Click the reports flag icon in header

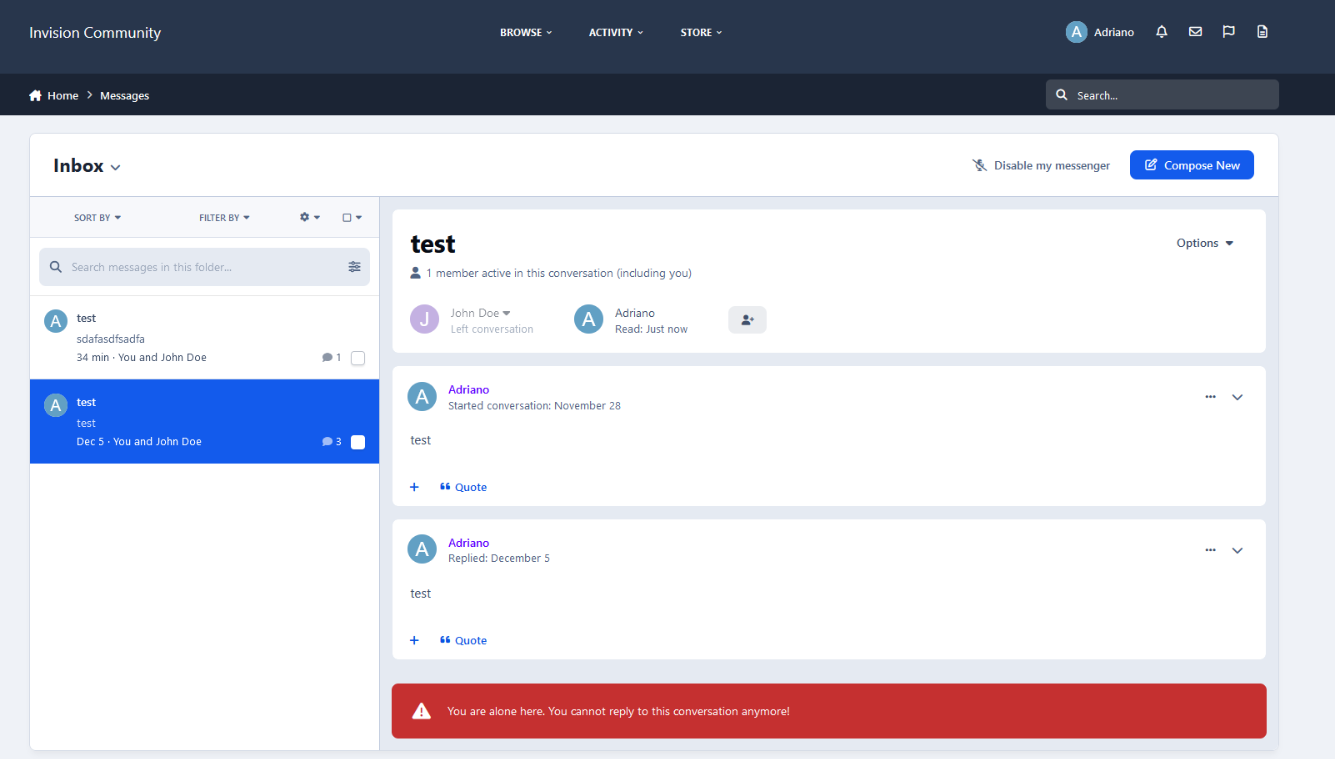[x=1228, y=32]
